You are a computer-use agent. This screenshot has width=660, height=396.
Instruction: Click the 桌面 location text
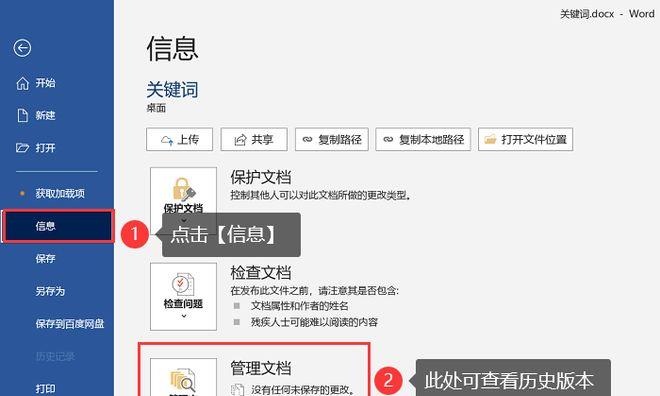point(156,108)
